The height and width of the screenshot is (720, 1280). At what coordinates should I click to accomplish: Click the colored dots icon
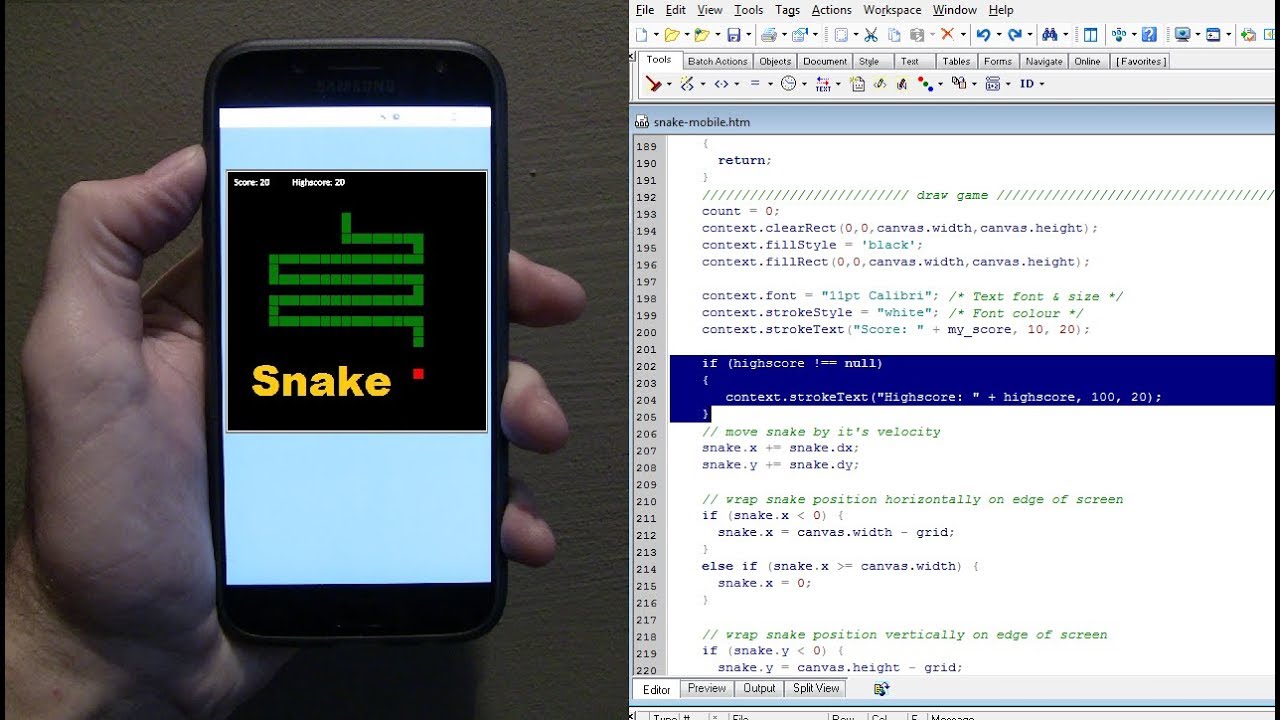click(x=924, y=84)
